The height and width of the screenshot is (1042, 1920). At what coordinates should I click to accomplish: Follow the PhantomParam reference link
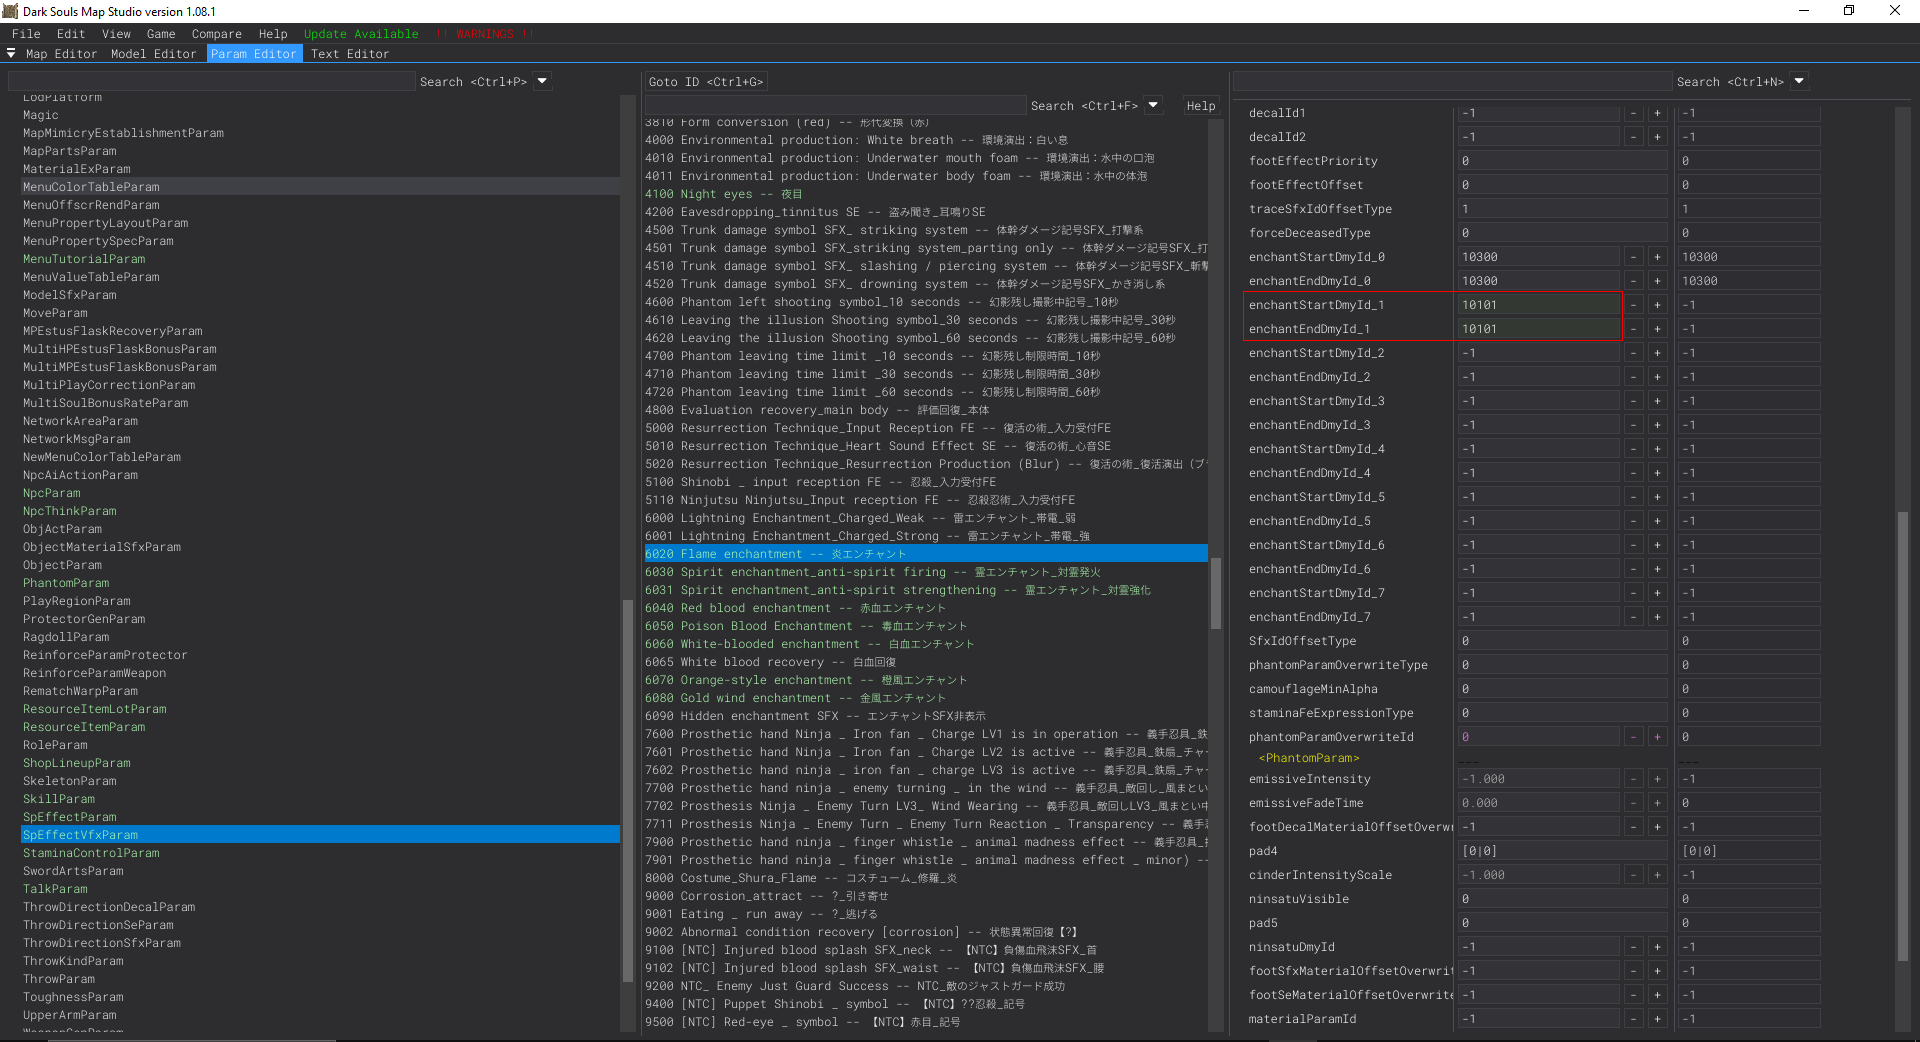[1309, 758]
